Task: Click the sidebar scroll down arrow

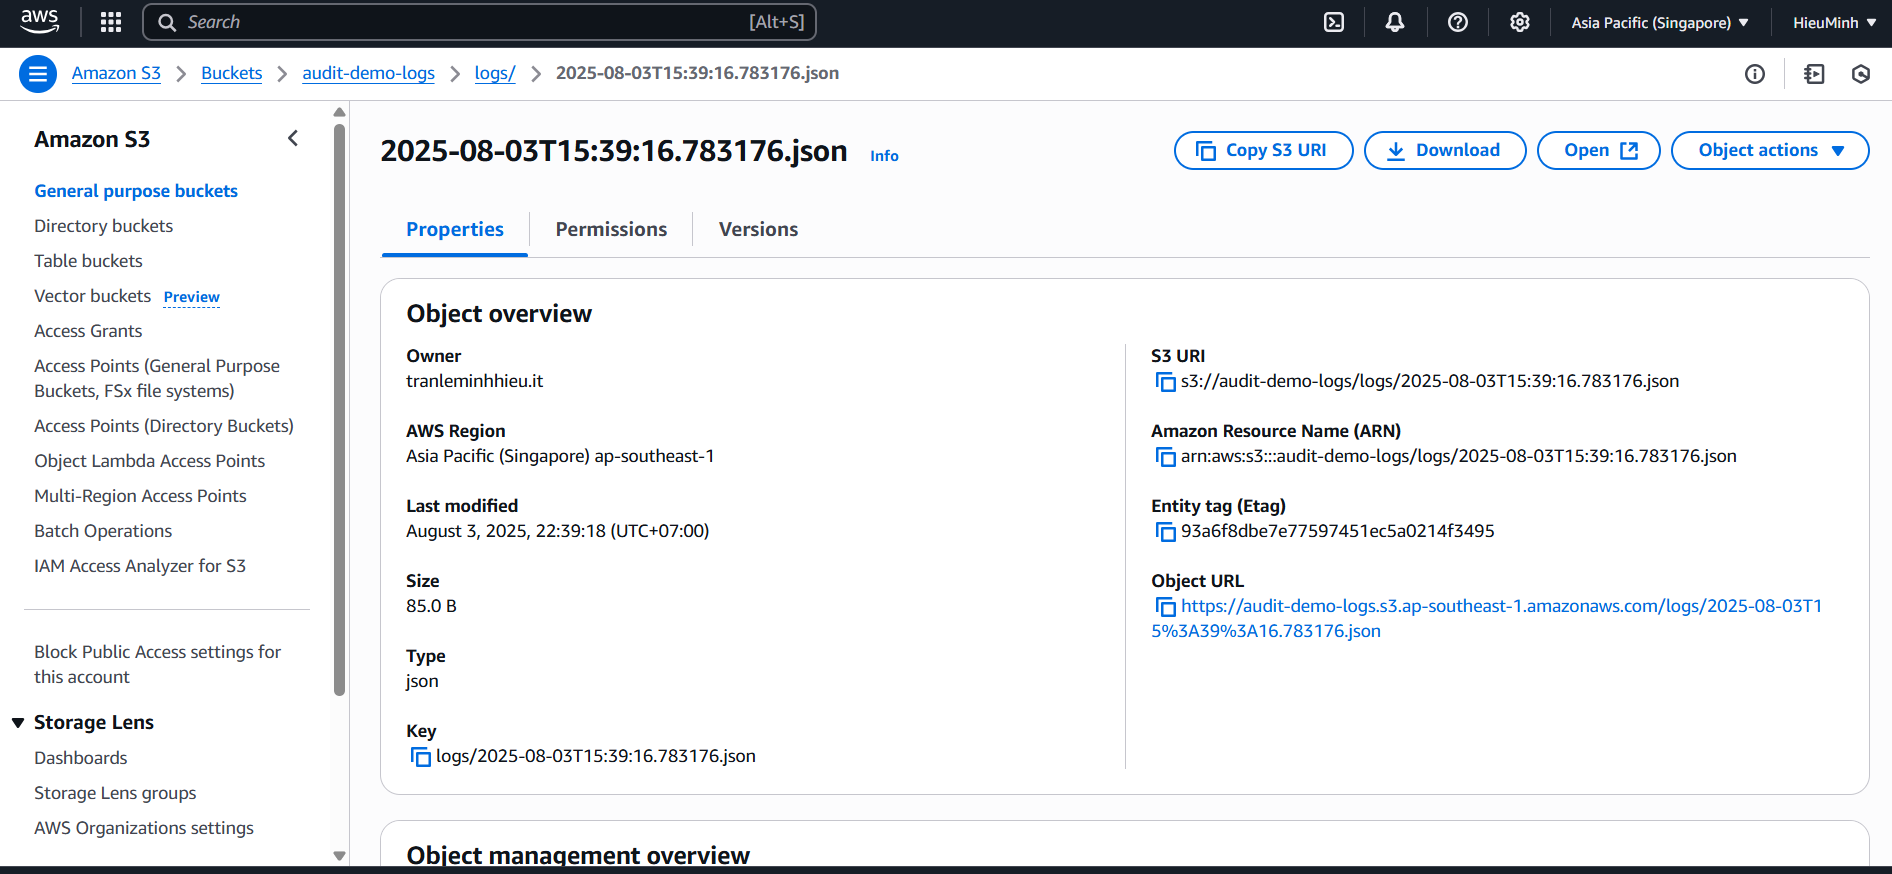Action: click(339, 856)
